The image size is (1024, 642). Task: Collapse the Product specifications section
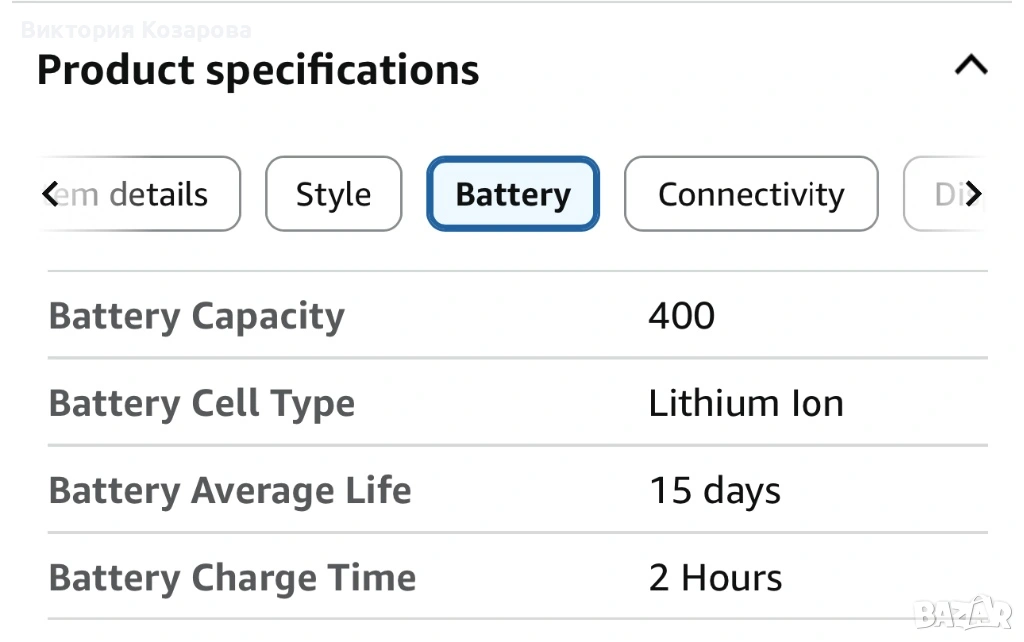970,67
